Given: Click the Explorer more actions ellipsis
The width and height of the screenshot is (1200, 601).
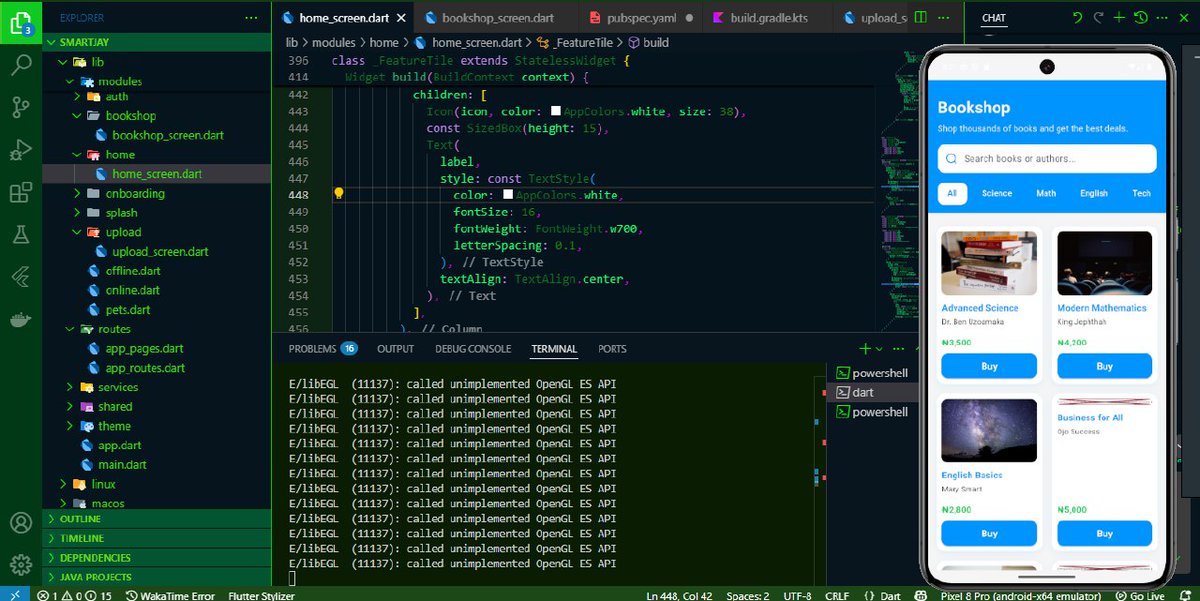Looking at the screenshot, I should [x=251, y=18].
